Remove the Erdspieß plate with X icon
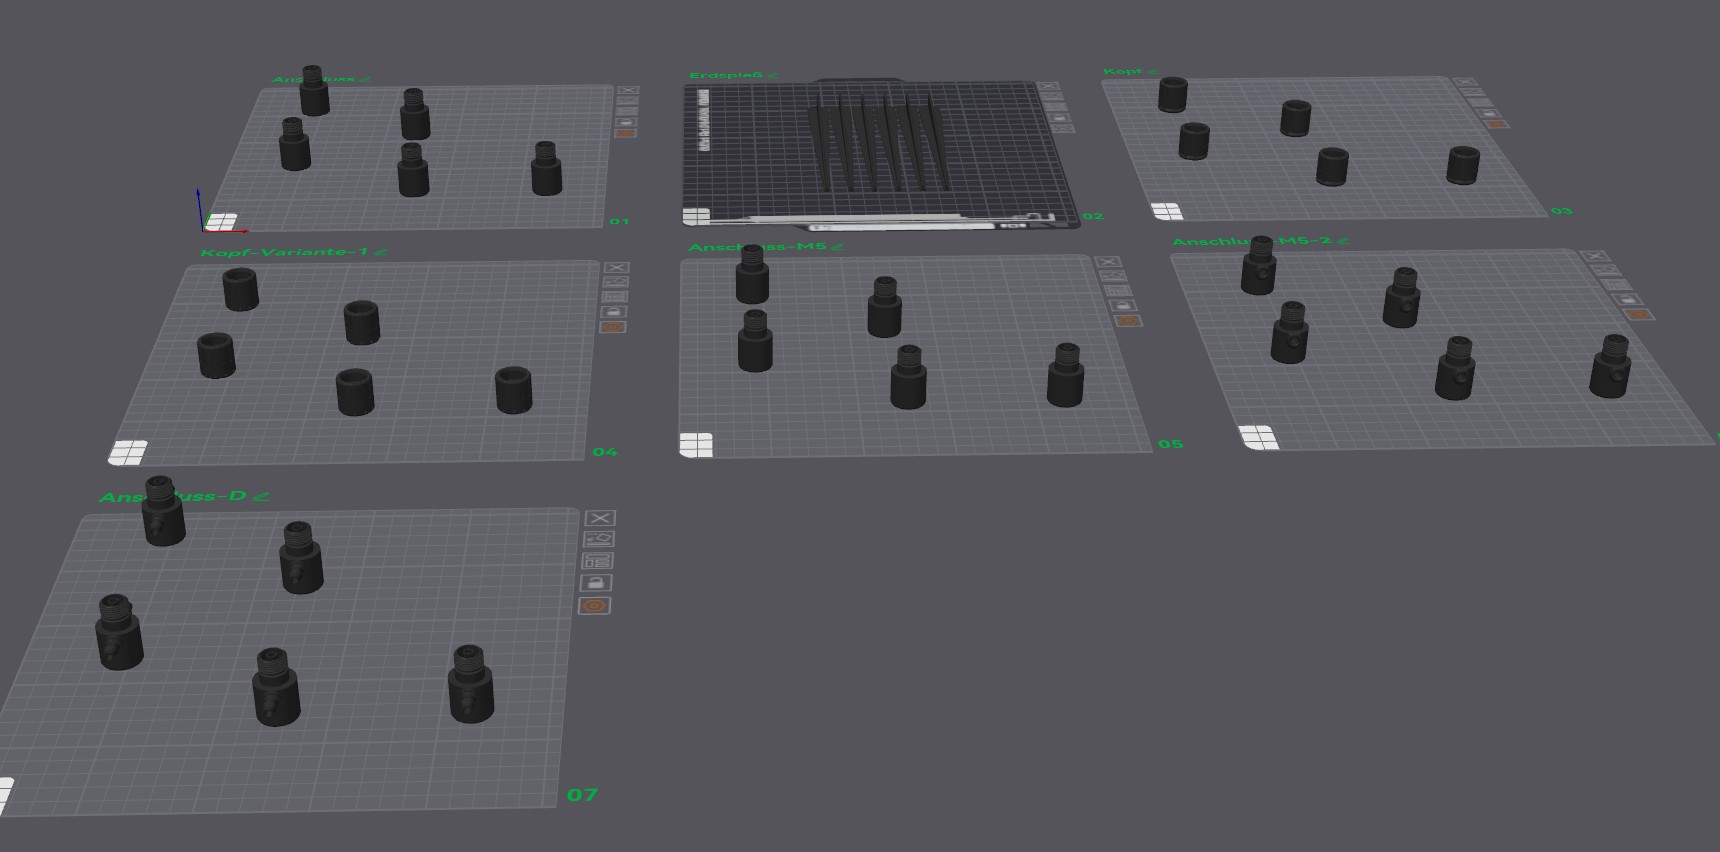Viewport: 1720px width, 852px height. click(x=1048, y=87)
